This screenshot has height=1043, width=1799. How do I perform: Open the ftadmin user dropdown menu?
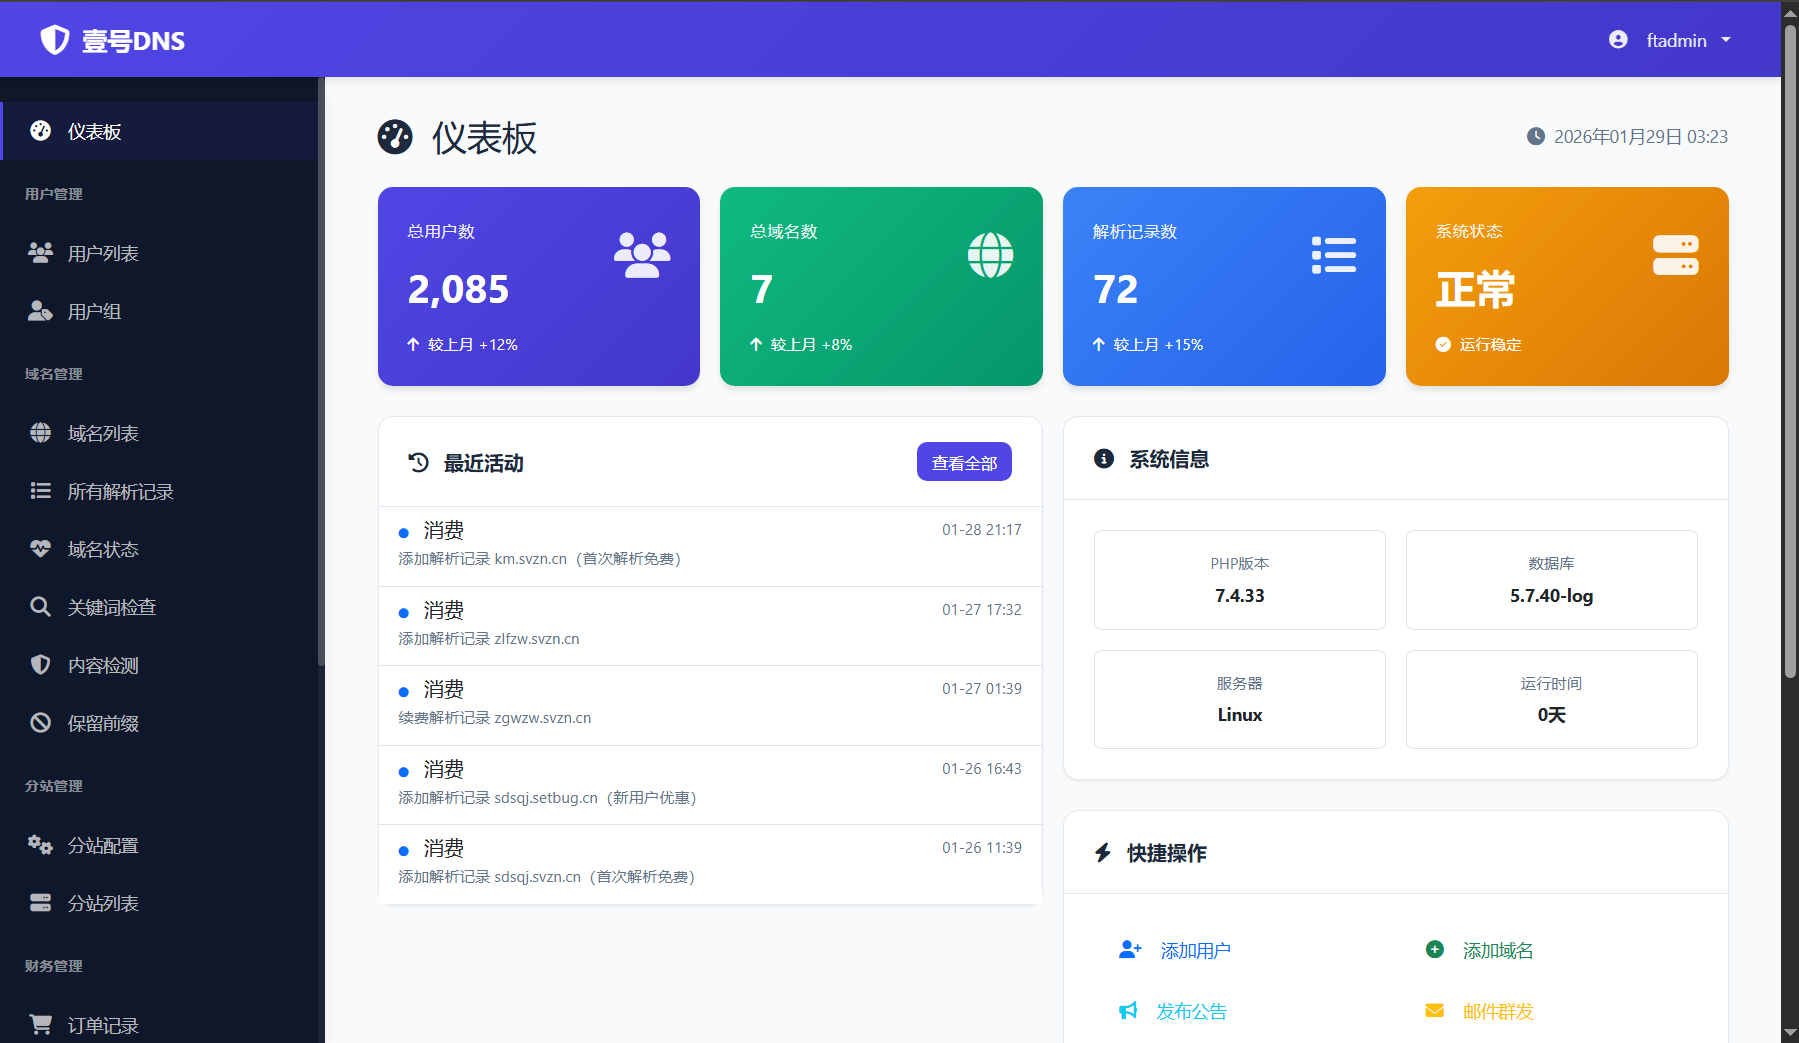point(1676,40)
